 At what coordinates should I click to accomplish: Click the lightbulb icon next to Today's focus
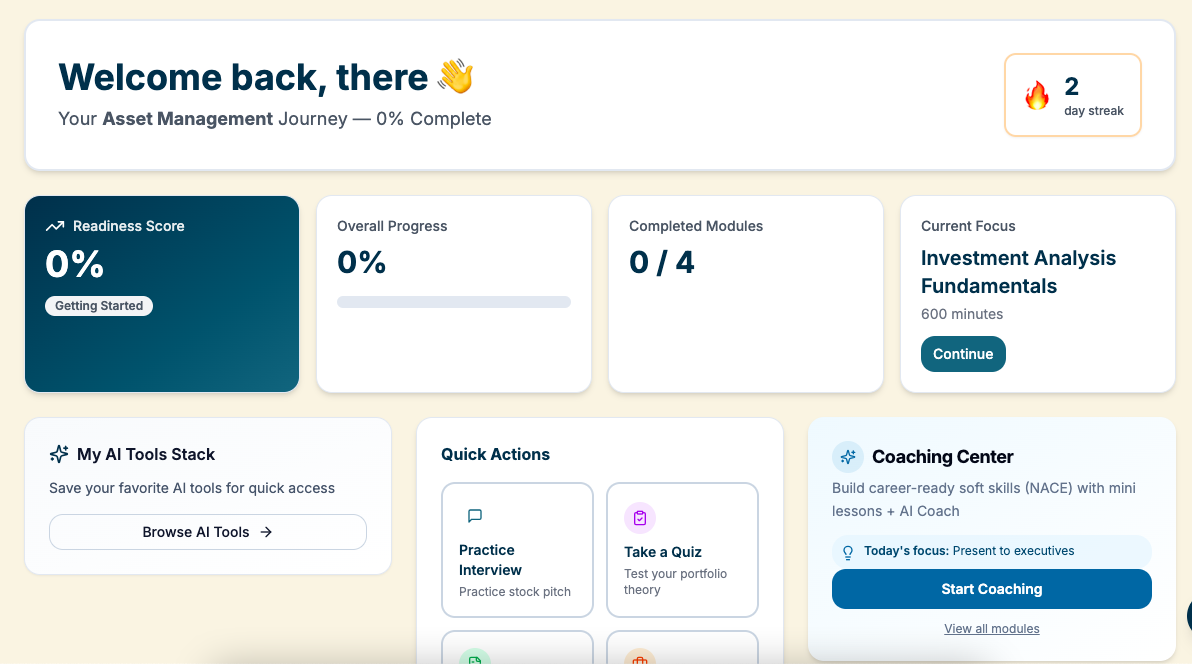[x=848, y=552]
